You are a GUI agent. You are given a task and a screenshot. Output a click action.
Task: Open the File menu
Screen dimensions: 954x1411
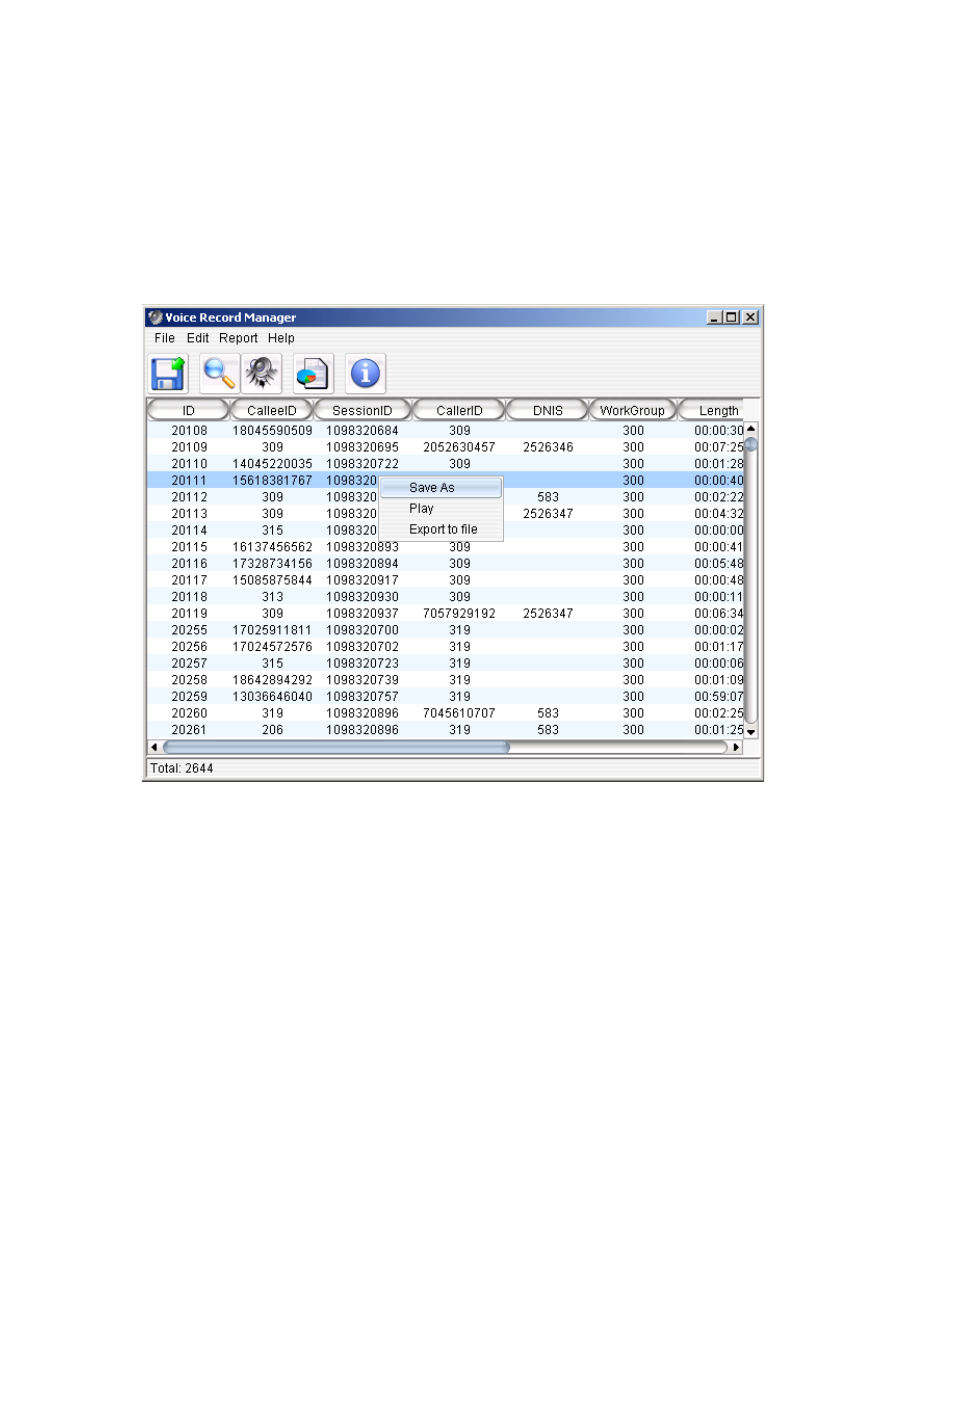click(x=165, y=338)
